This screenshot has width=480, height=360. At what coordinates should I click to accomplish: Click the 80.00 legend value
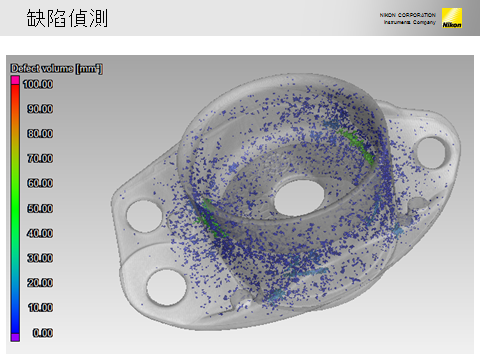[40, 133]
